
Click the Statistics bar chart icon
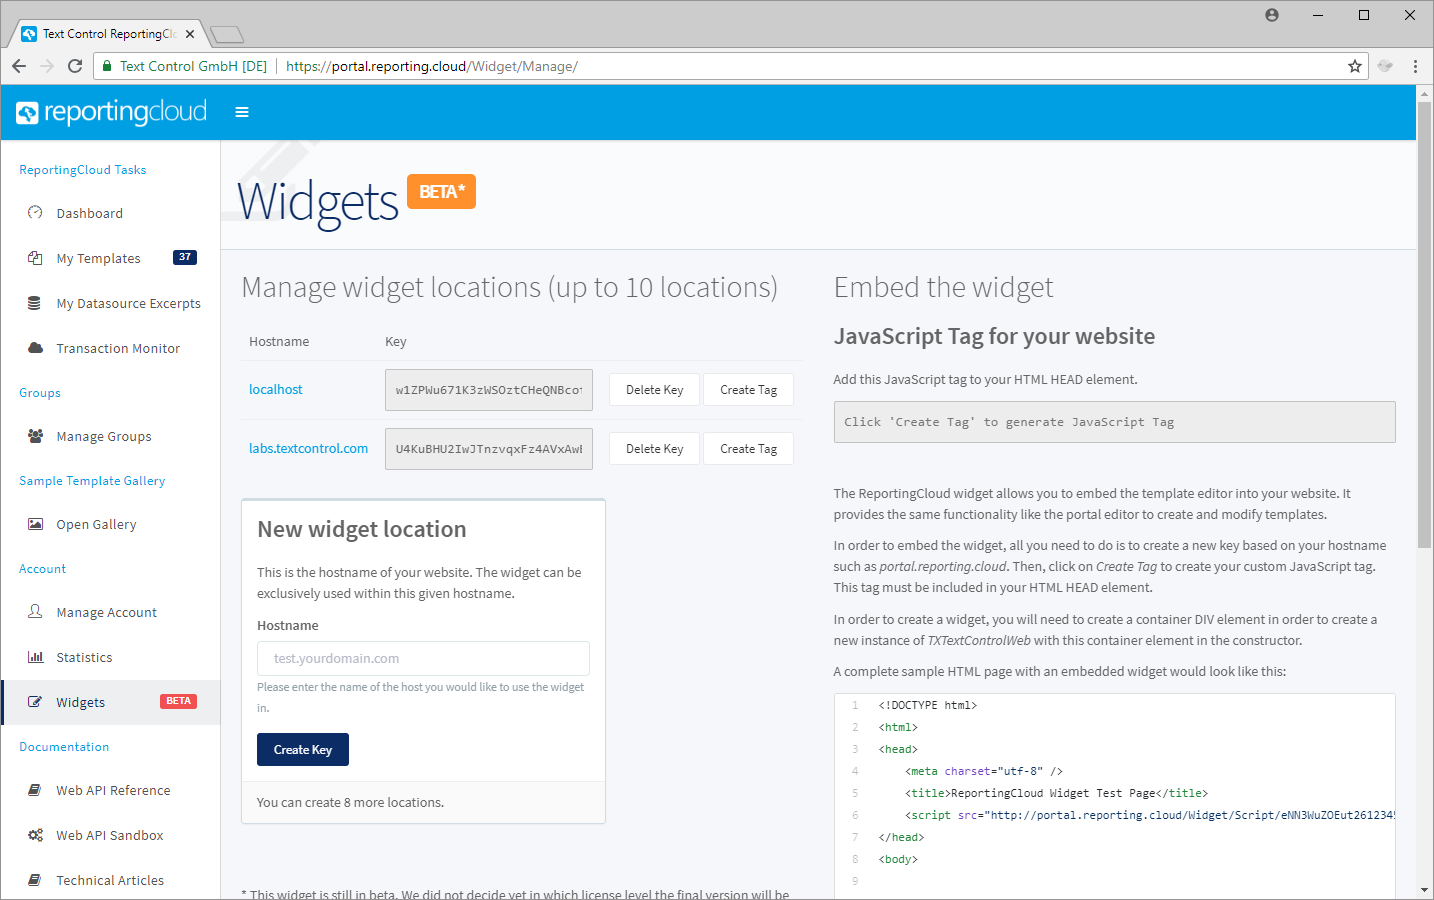click(35, 657)
